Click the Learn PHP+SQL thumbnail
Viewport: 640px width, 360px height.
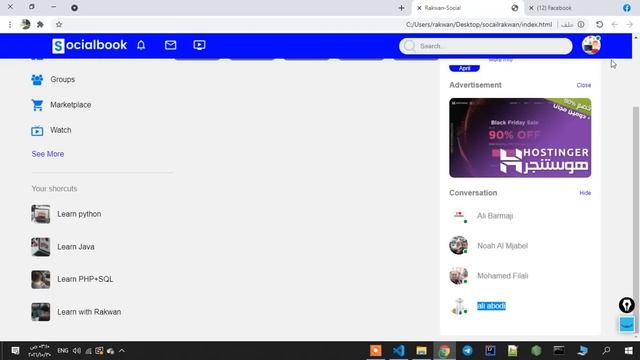(x=41, y=280)
